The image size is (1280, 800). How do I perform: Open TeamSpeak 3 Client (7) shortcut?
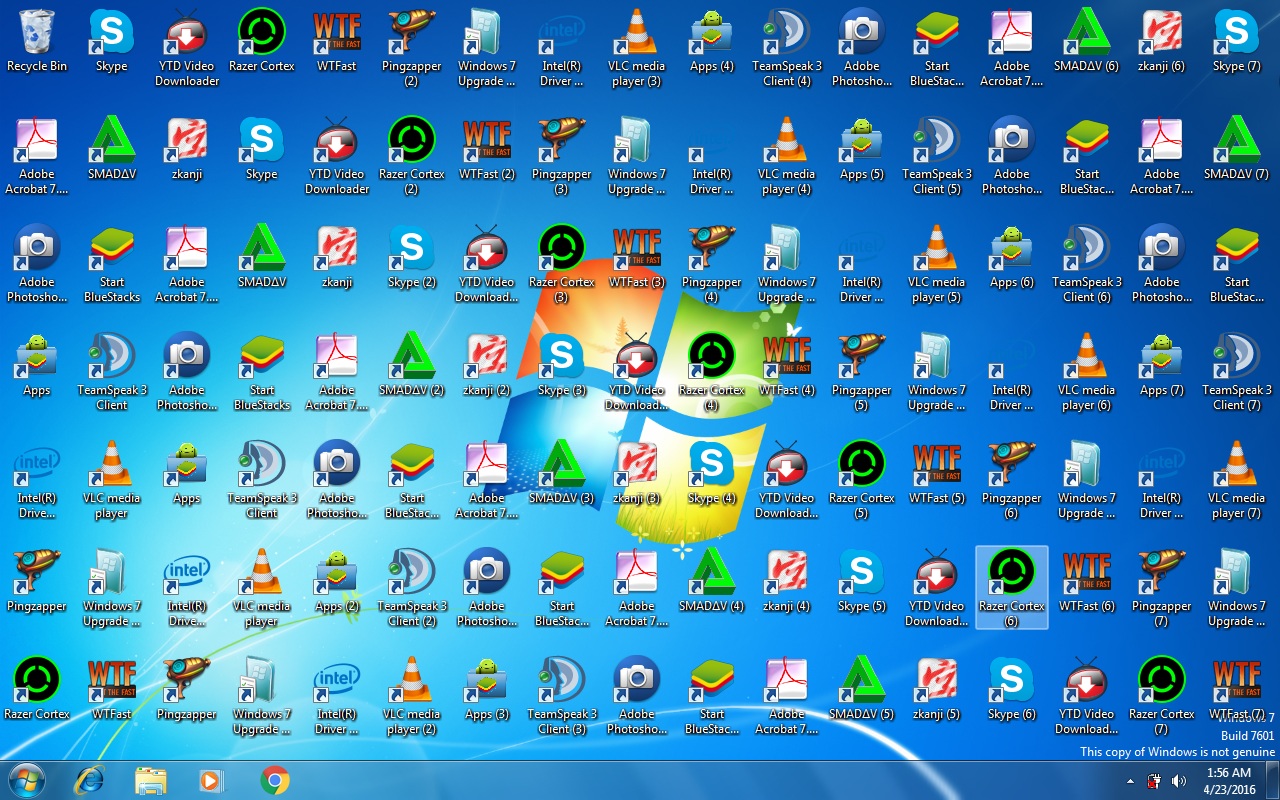(x=1237, y=372)
